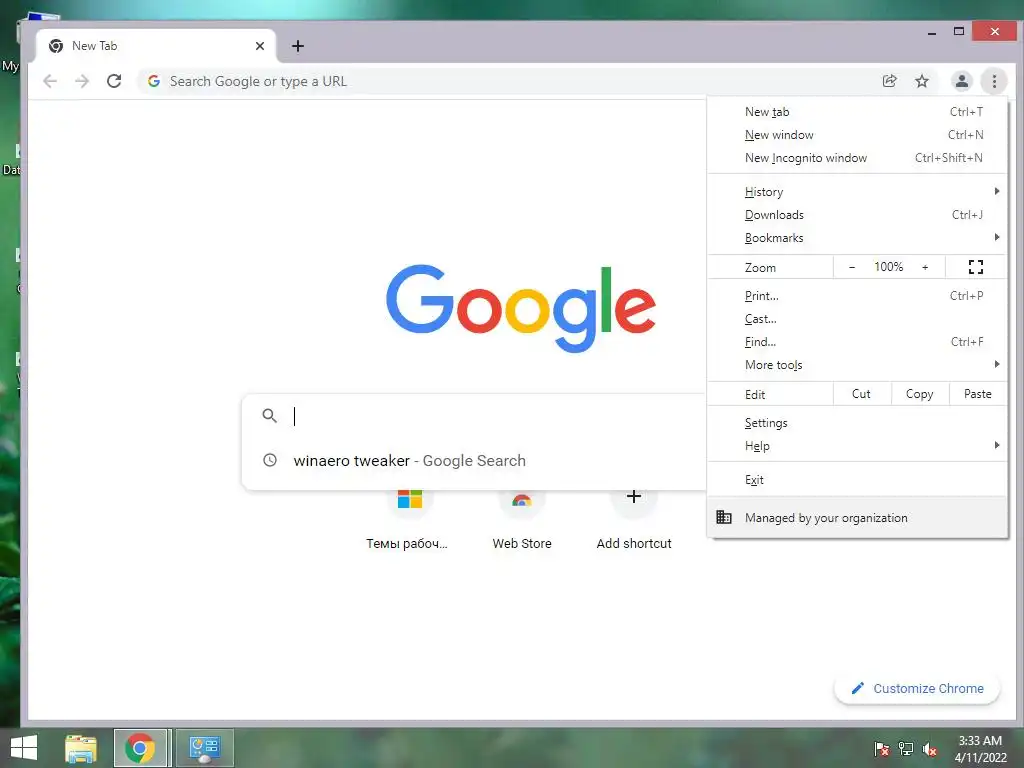1024x768 pixels.
Task: Choose New window menu entry
Action: click(x=857, y=135)
